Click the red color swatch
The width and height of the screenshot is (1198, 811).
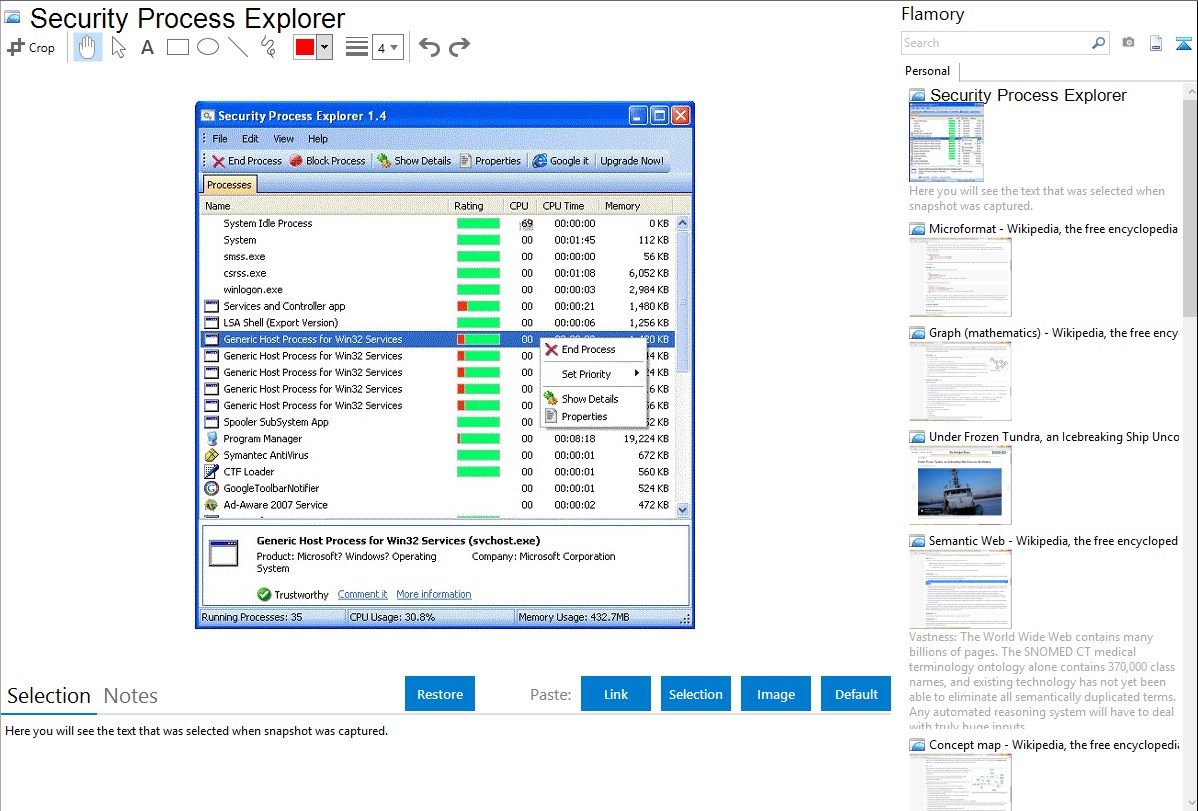(305, 47)
